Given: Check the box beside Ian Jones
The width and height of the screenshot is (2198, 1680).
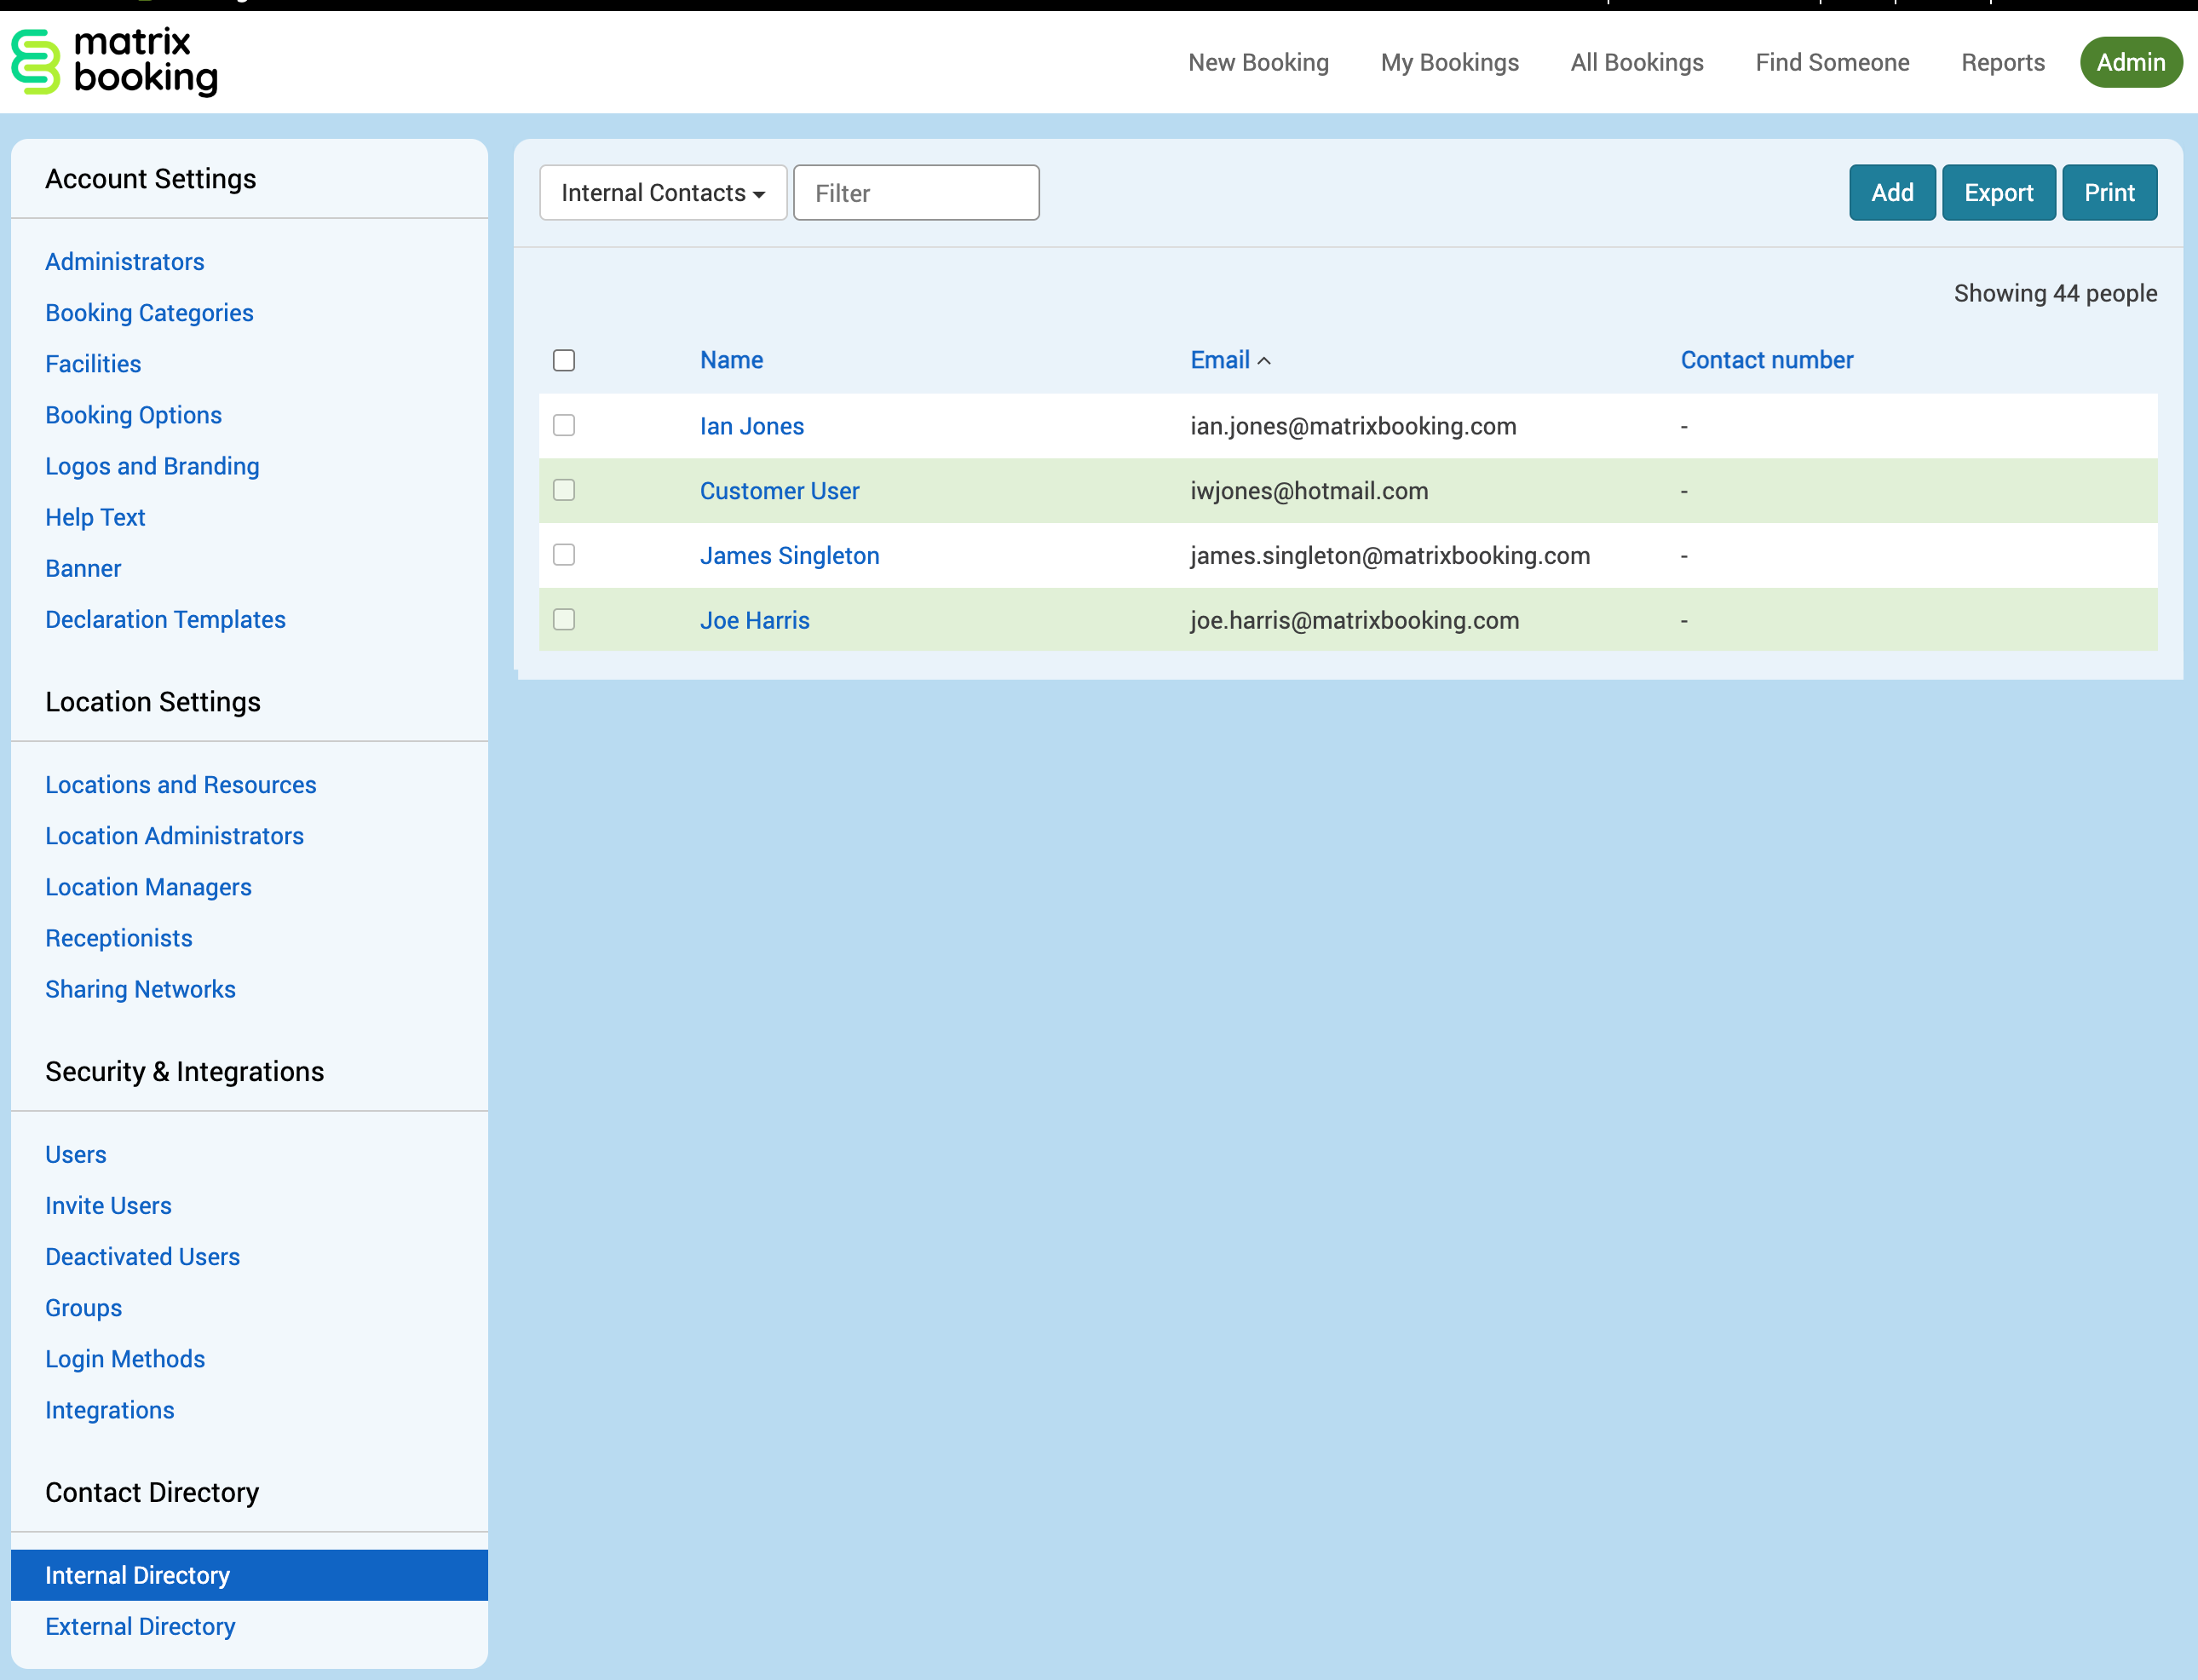Looking at the screenshot, I should point(564,425).
